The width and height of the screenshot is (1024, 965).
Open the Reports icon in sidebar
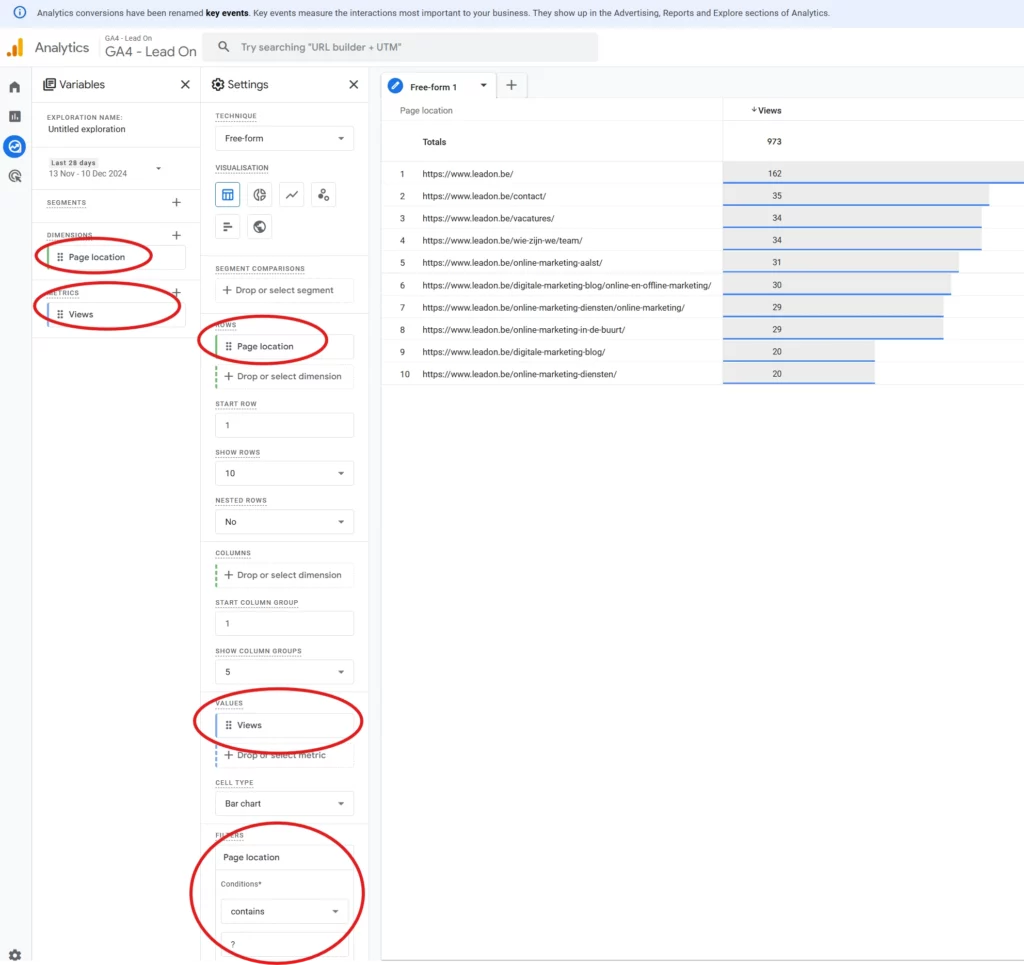tap(14, 116)
